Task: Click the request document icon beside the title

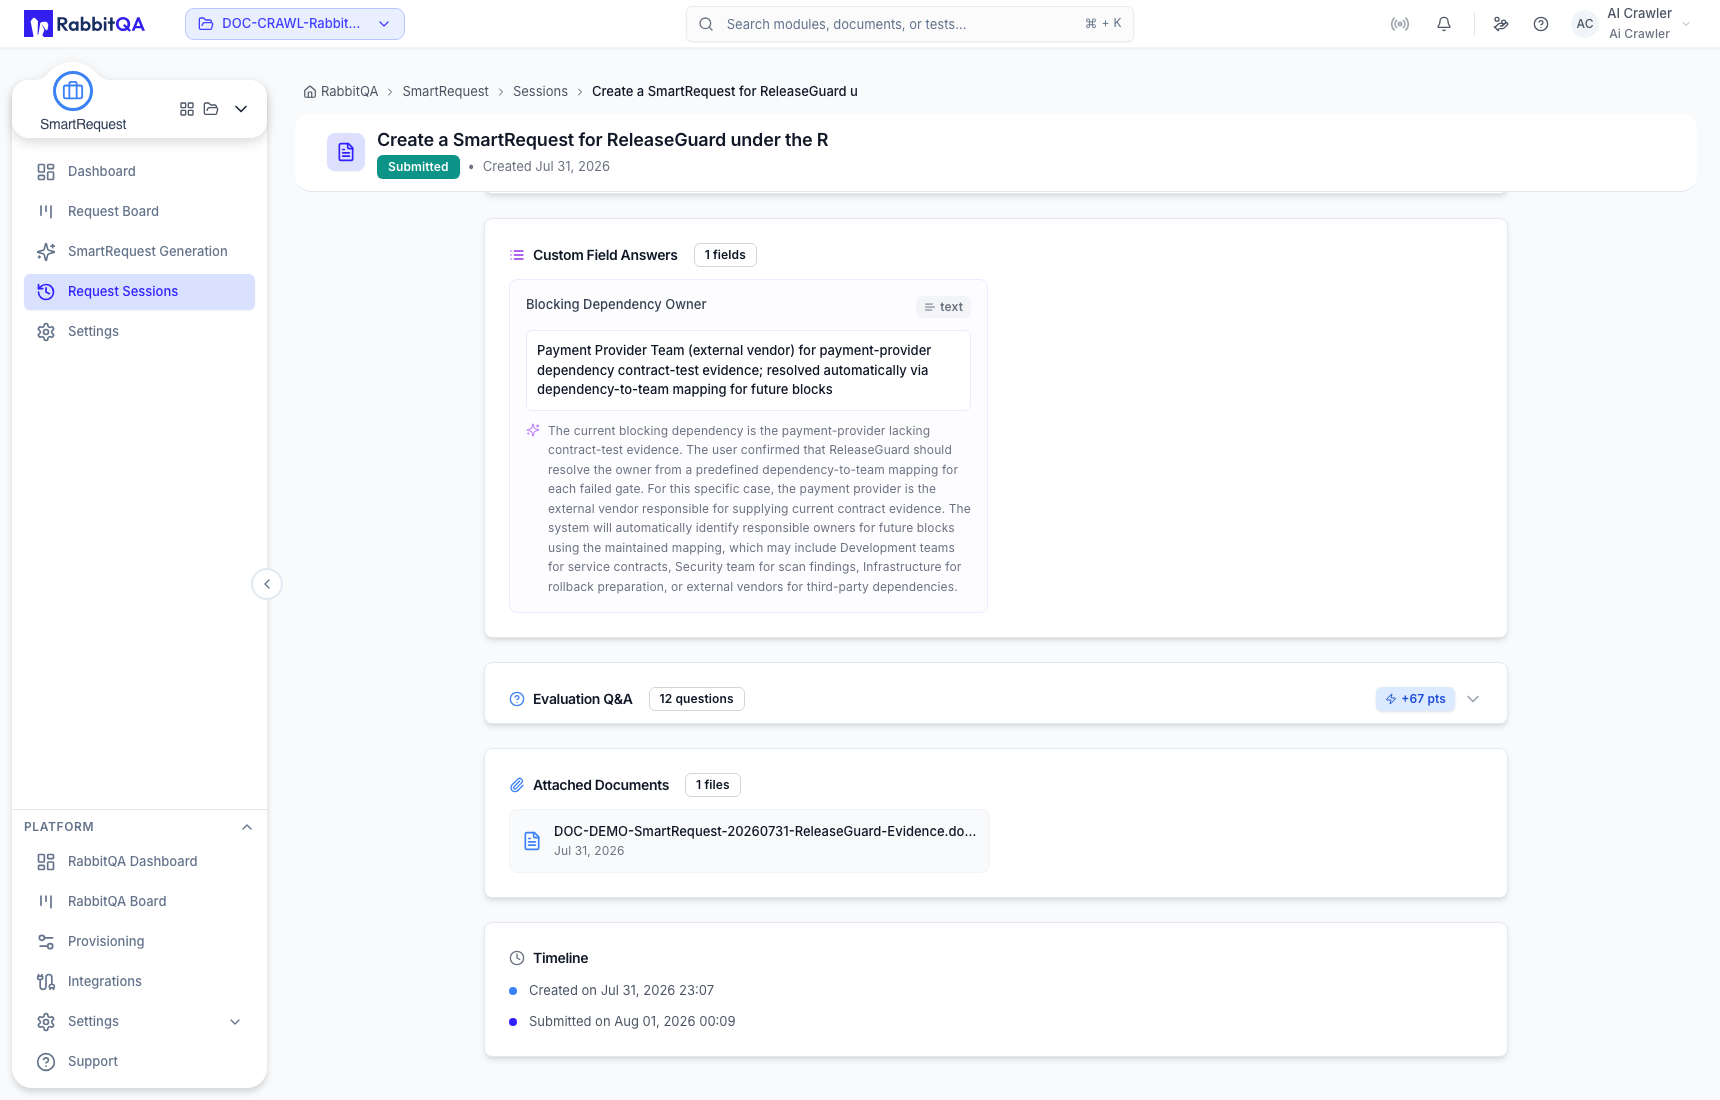Action: coord(346,152)
